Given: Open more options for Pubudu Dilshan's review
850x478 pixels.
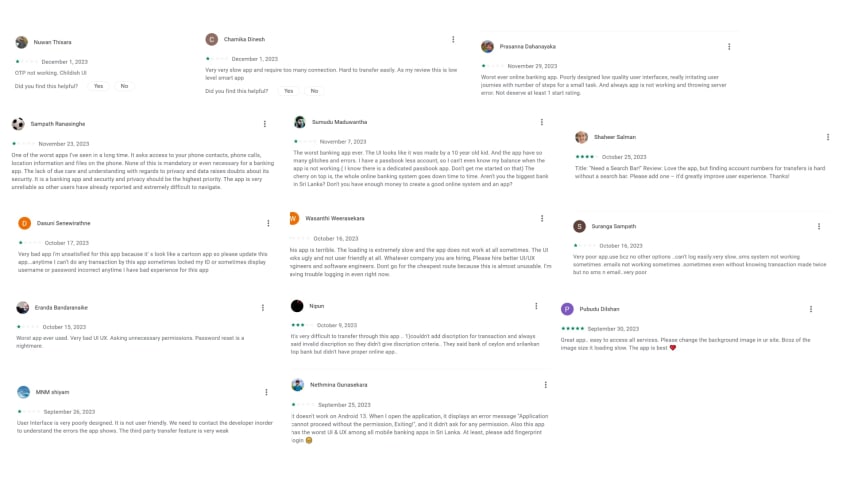Looking at the screenshot, I should pos(811,310).
